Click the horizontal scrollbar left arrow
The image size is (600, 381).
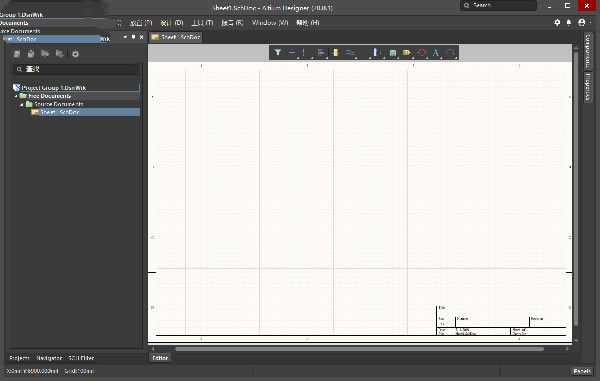click(153, 349)
